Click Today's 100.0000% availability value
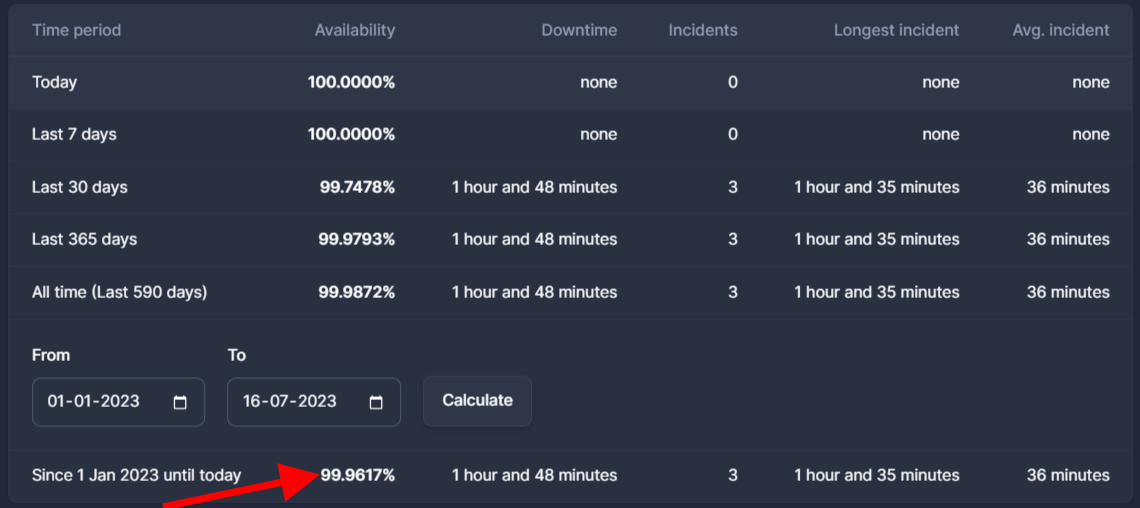1140x508 pixels. pyautogui.click(x=351, y=83)
